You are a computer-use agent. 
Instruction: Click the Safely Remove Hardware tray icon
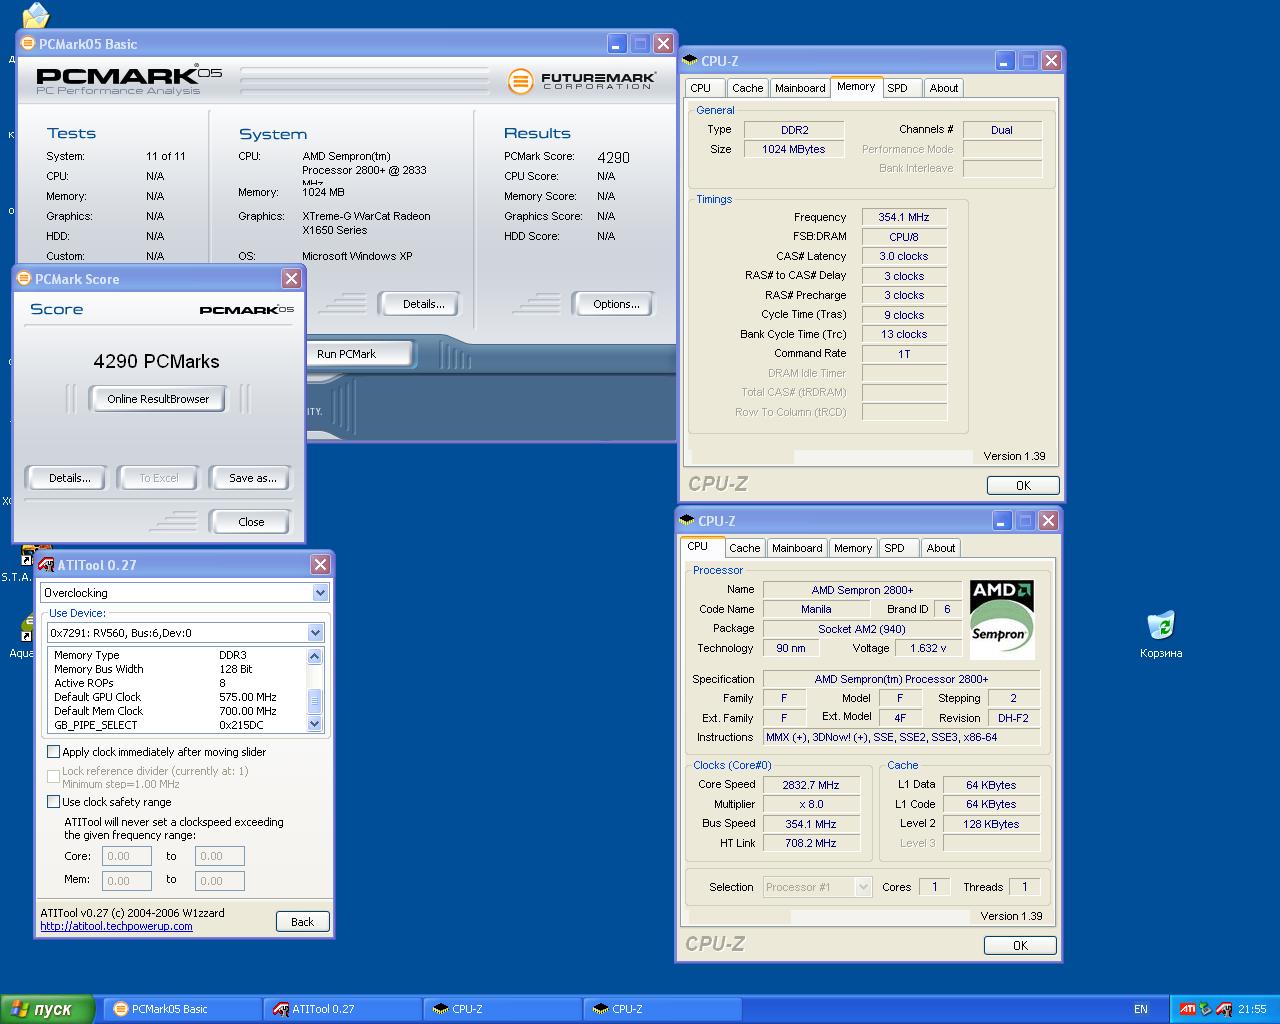coord(1206,1009)
